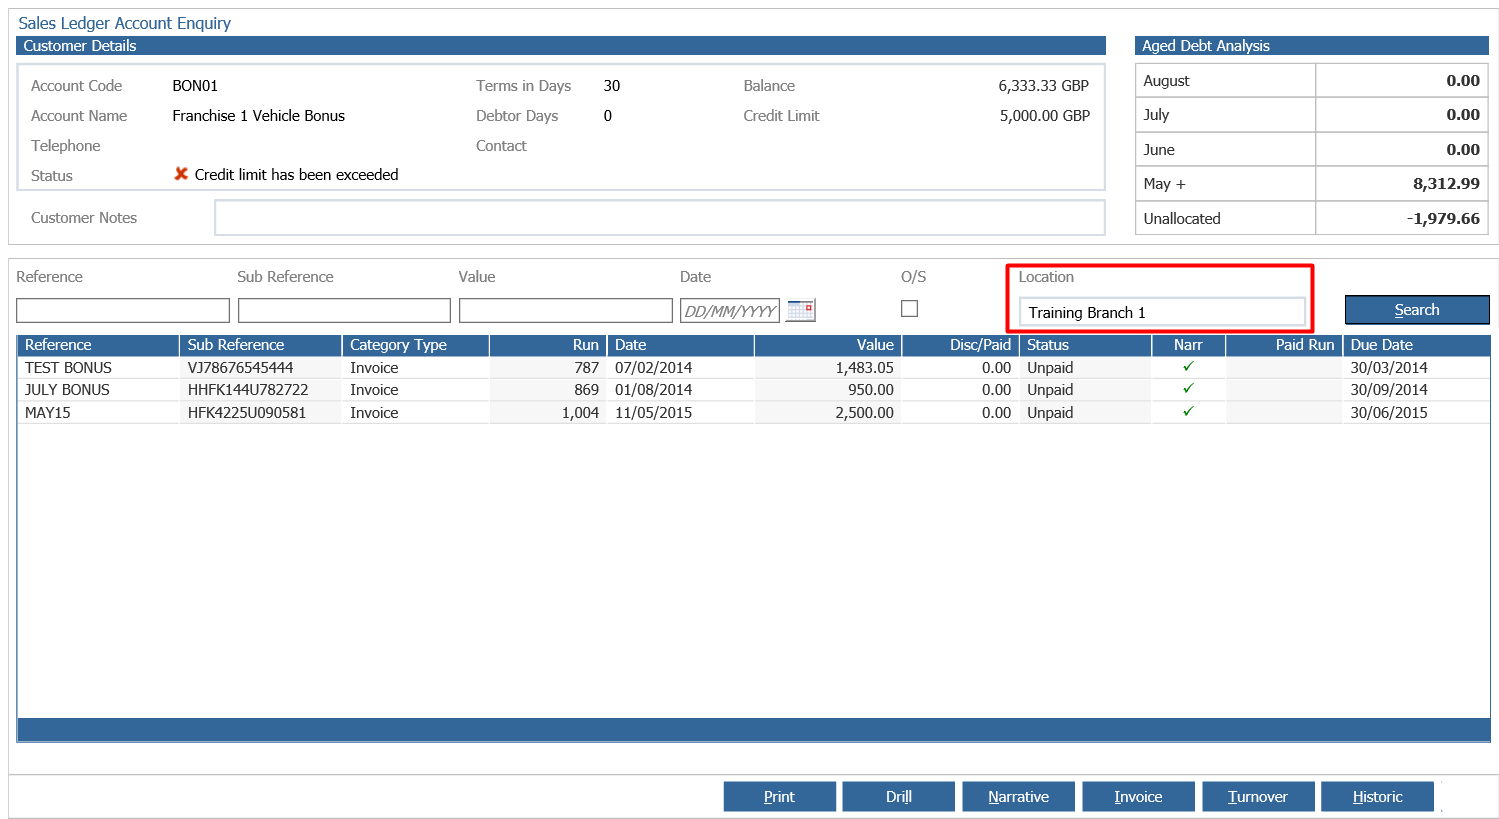Screen dimensions: 1499x819
Task: Click the due date 30/03/2014 cell
Action: (1416, 368)
